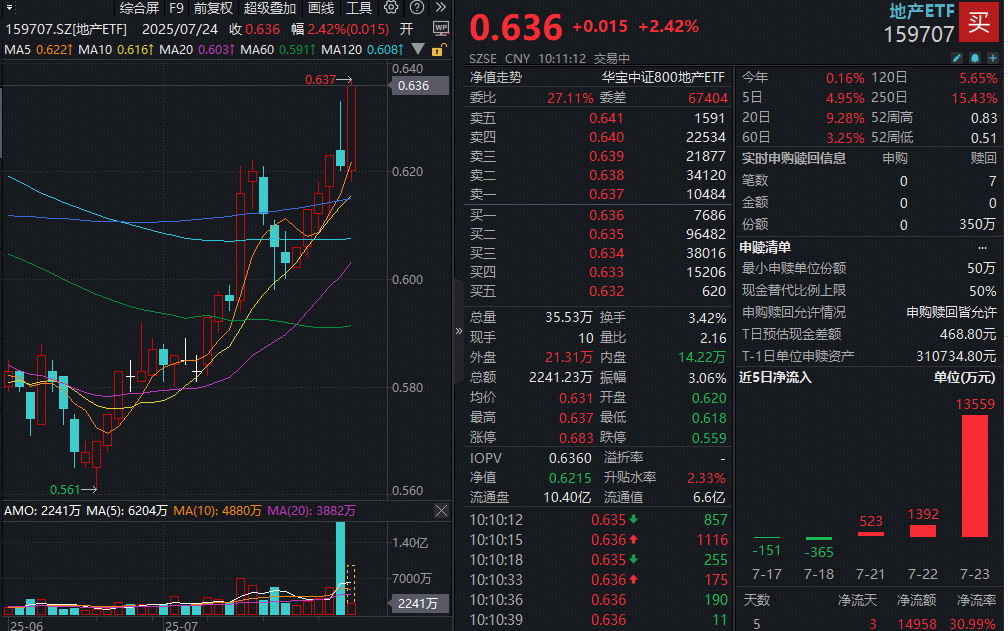Select the 画线 line-drawing tool

[x=320, y=9]
